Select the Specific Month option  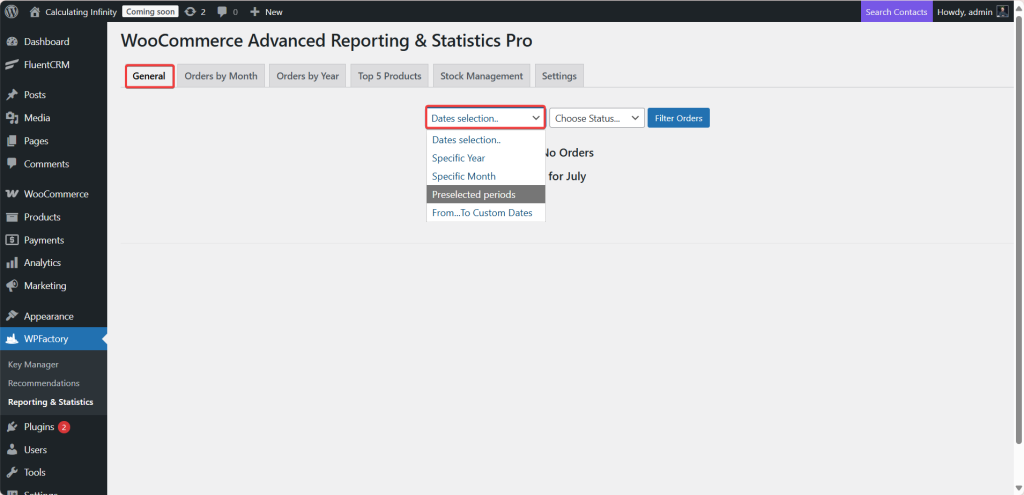486,176
